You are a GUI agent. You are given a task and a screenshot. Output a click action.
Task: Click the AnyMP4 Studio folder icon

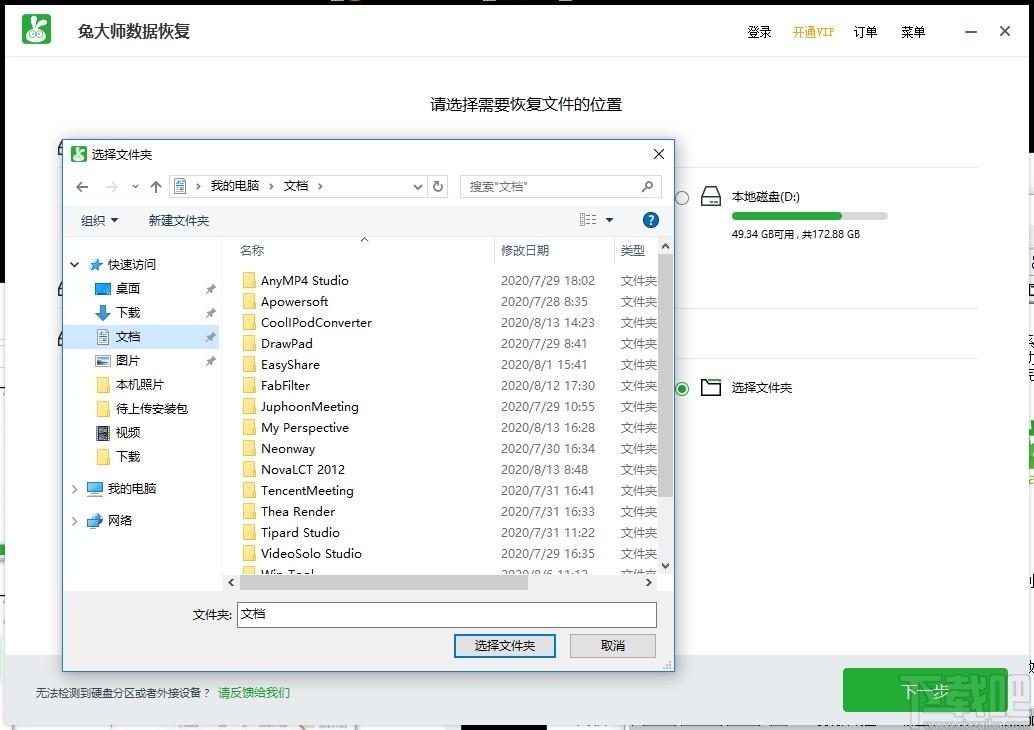point(249,280)
